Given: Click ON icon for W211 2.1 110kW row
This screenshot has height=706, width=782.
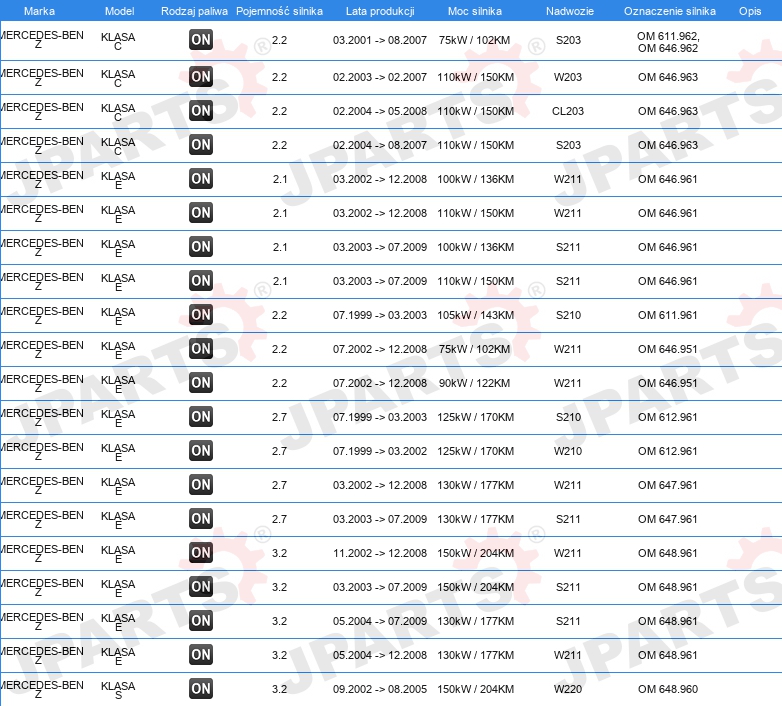Looking at the screenshot, I should click(201, 213).
